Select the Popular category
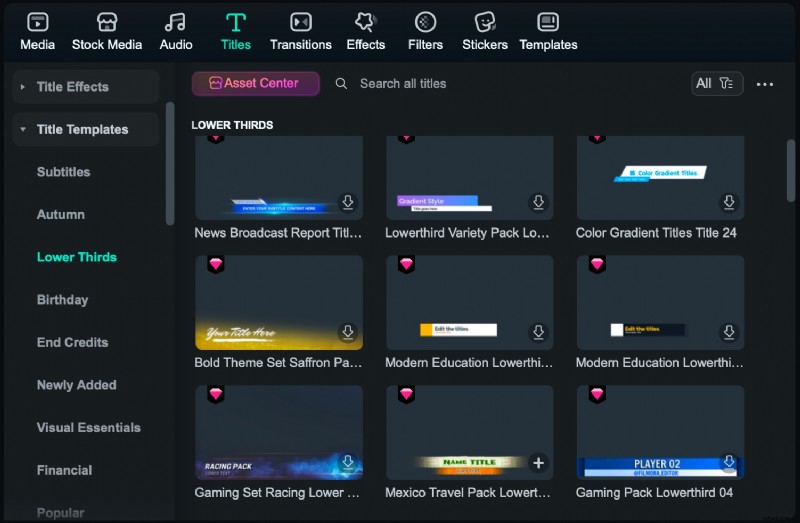 click(x=60, y=513)
